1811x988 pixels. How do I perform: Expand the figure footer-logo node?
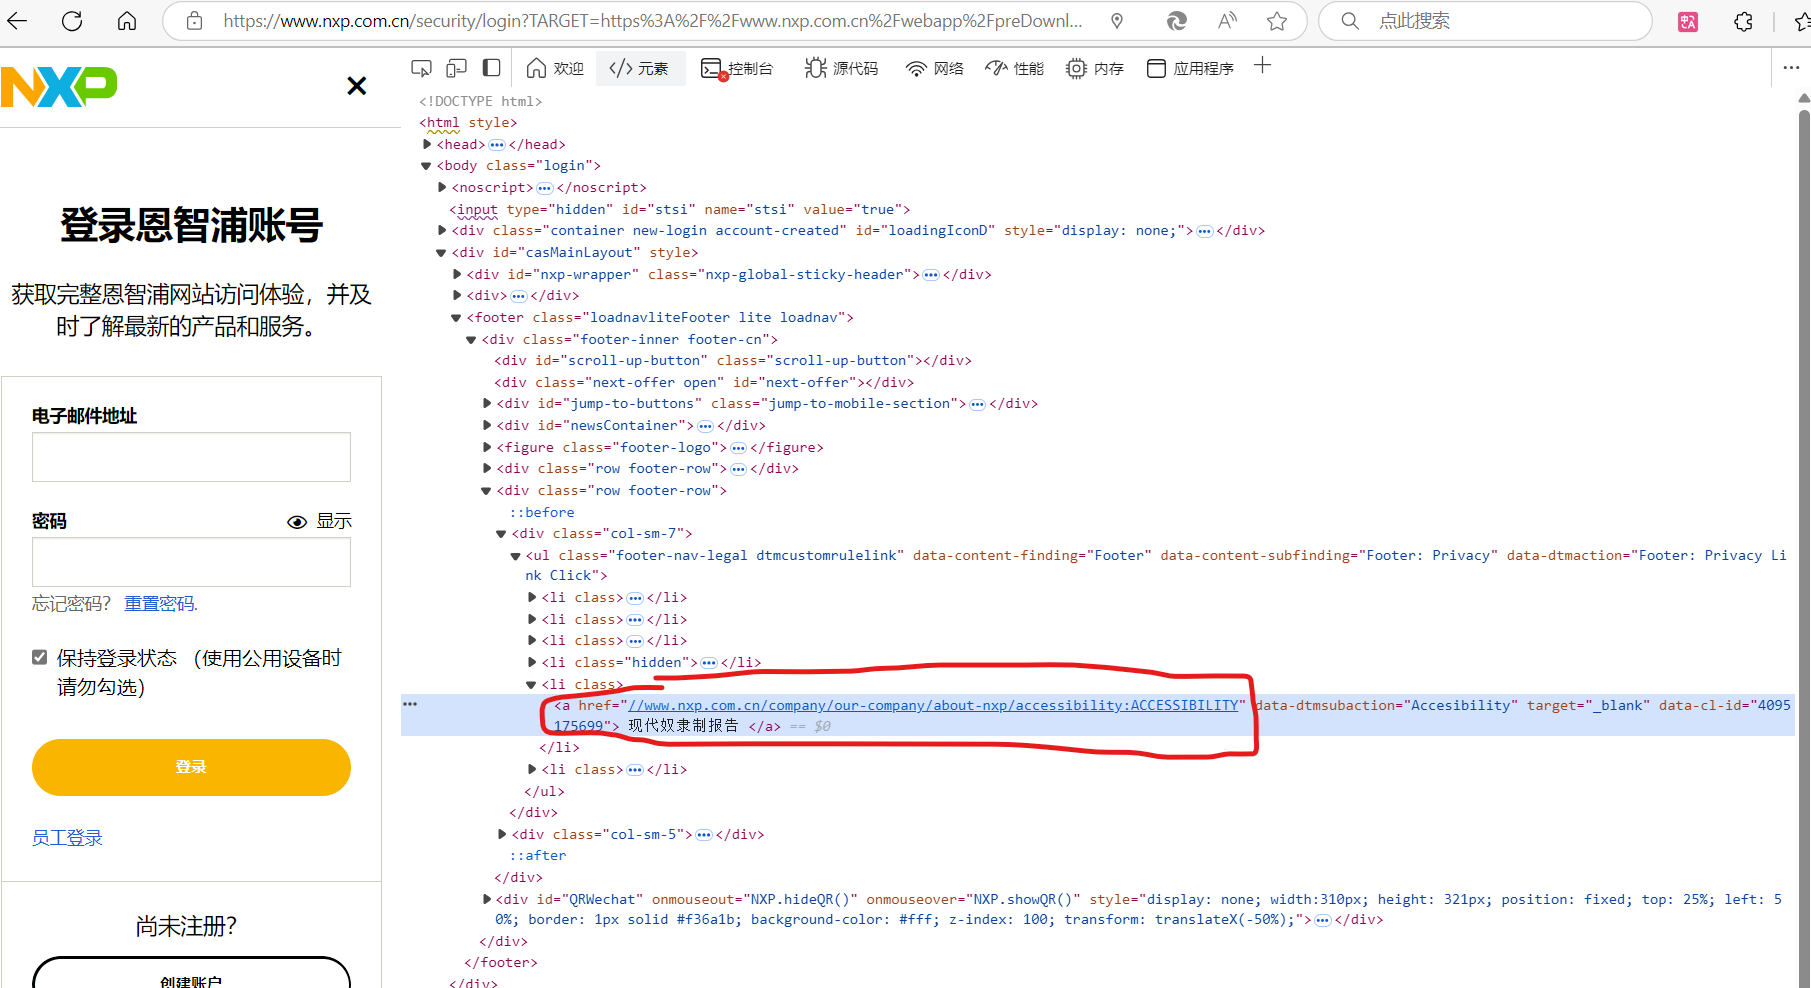pos(487,447)
